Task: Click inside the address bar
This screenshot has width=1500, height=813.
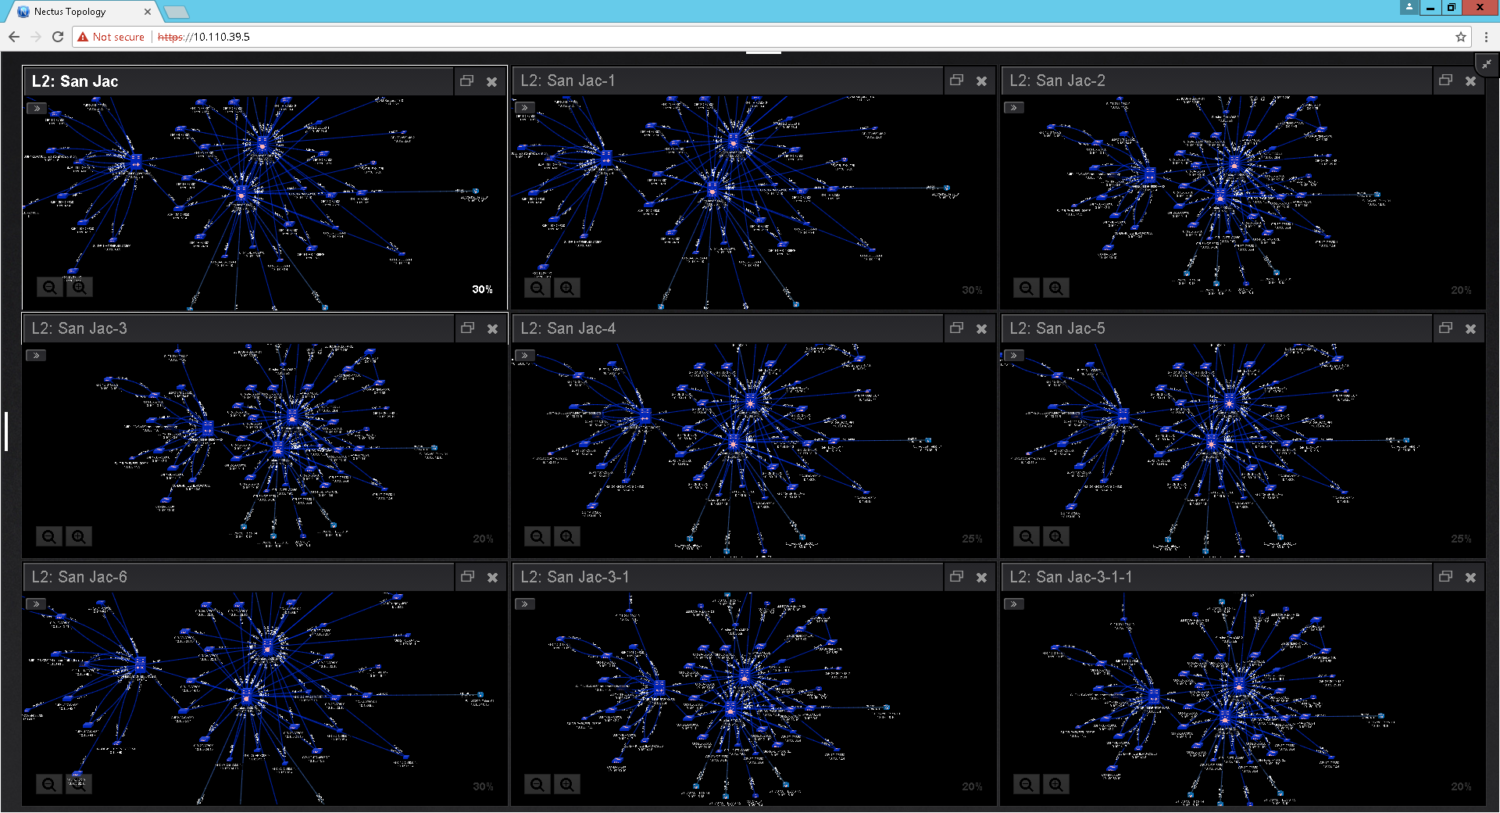Action: point(300,36)
